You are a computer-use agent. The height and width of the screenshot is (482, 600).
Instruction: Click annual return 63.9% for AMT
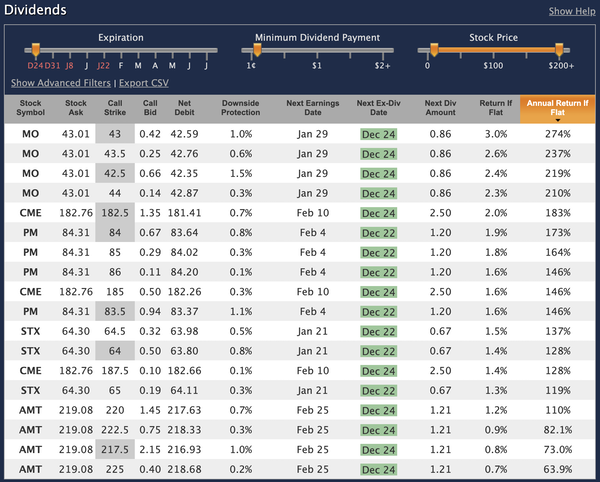(x=558, y=469)
